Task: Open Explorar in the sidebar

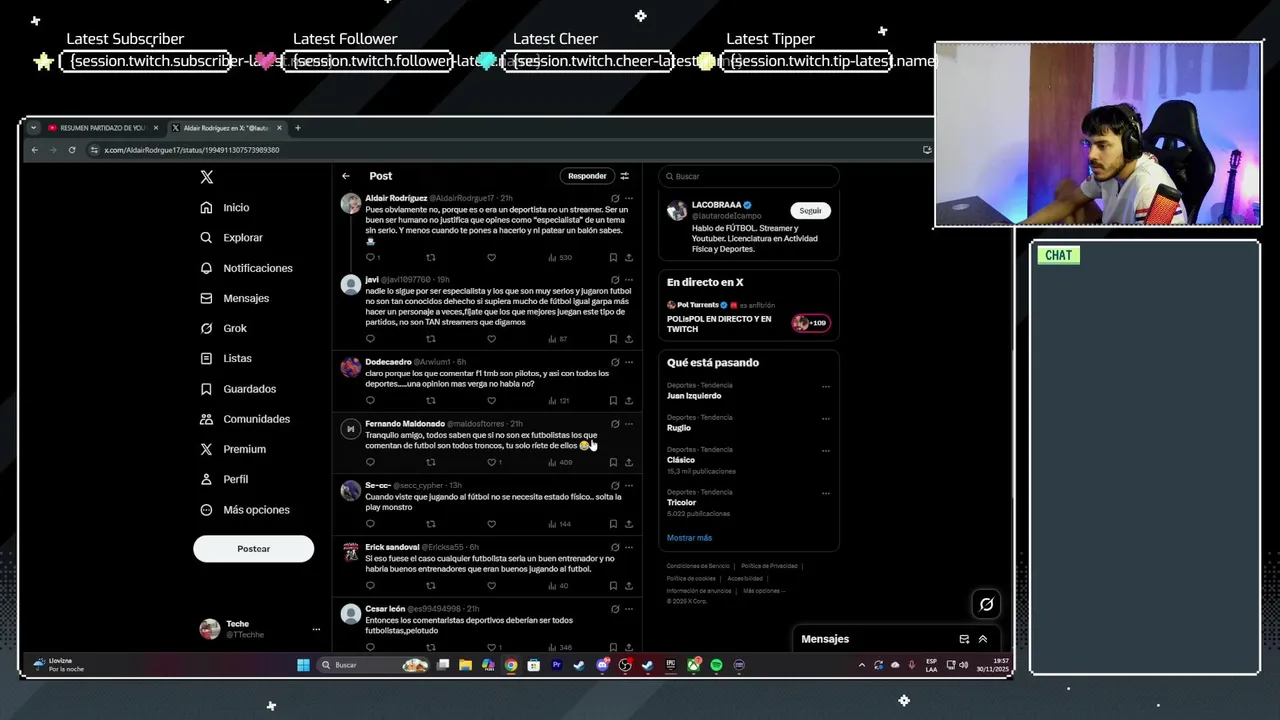Action: 231,238
